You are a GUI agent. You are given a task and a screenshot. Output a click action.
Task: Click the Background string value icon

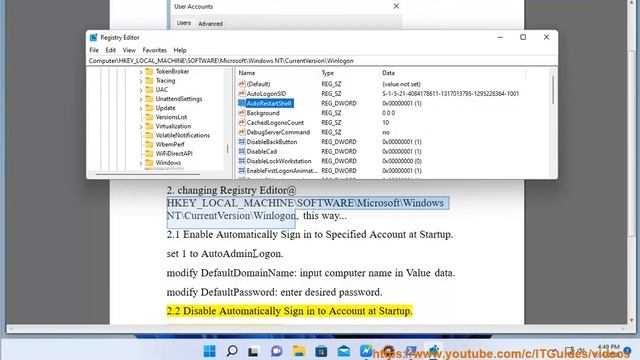tap(242, 113)
